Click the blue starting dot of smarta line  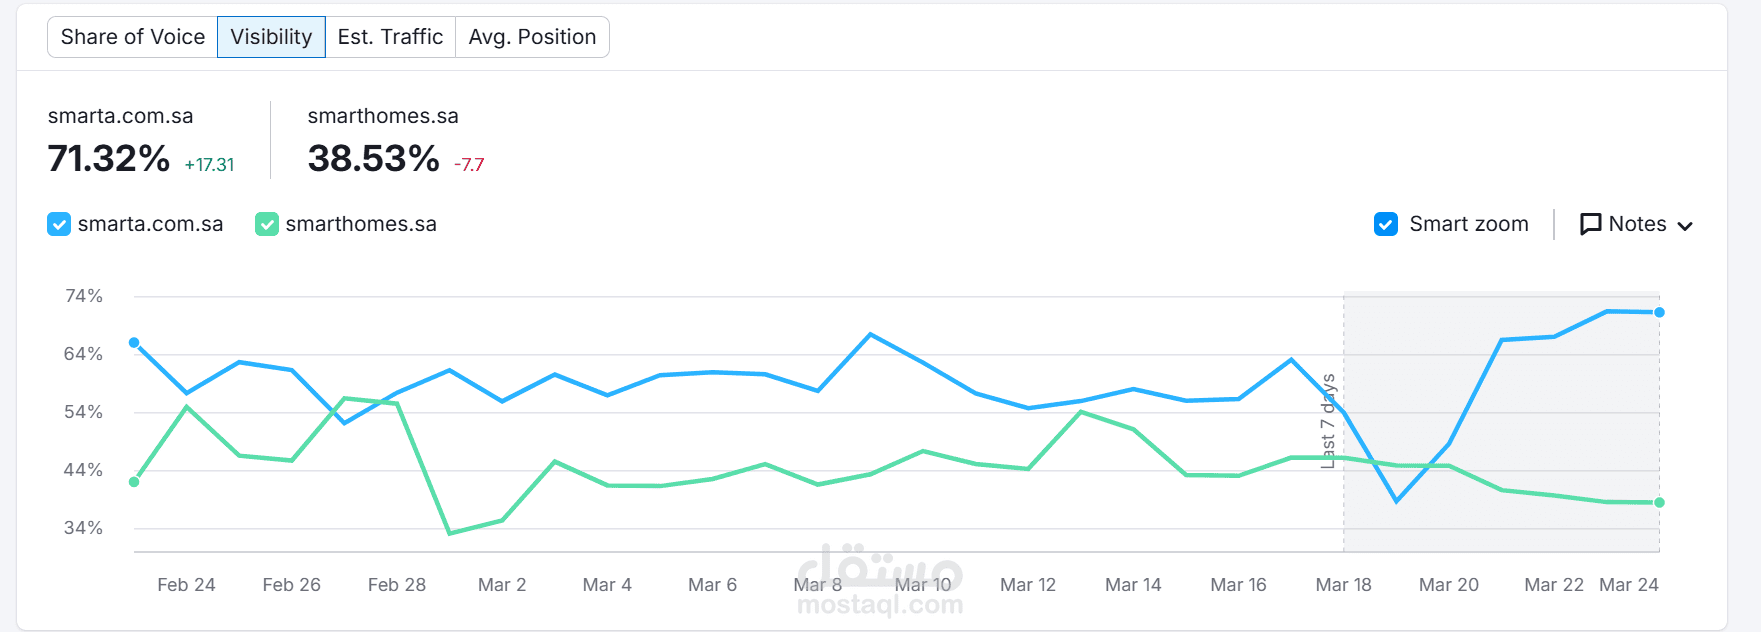coord(134,343)
